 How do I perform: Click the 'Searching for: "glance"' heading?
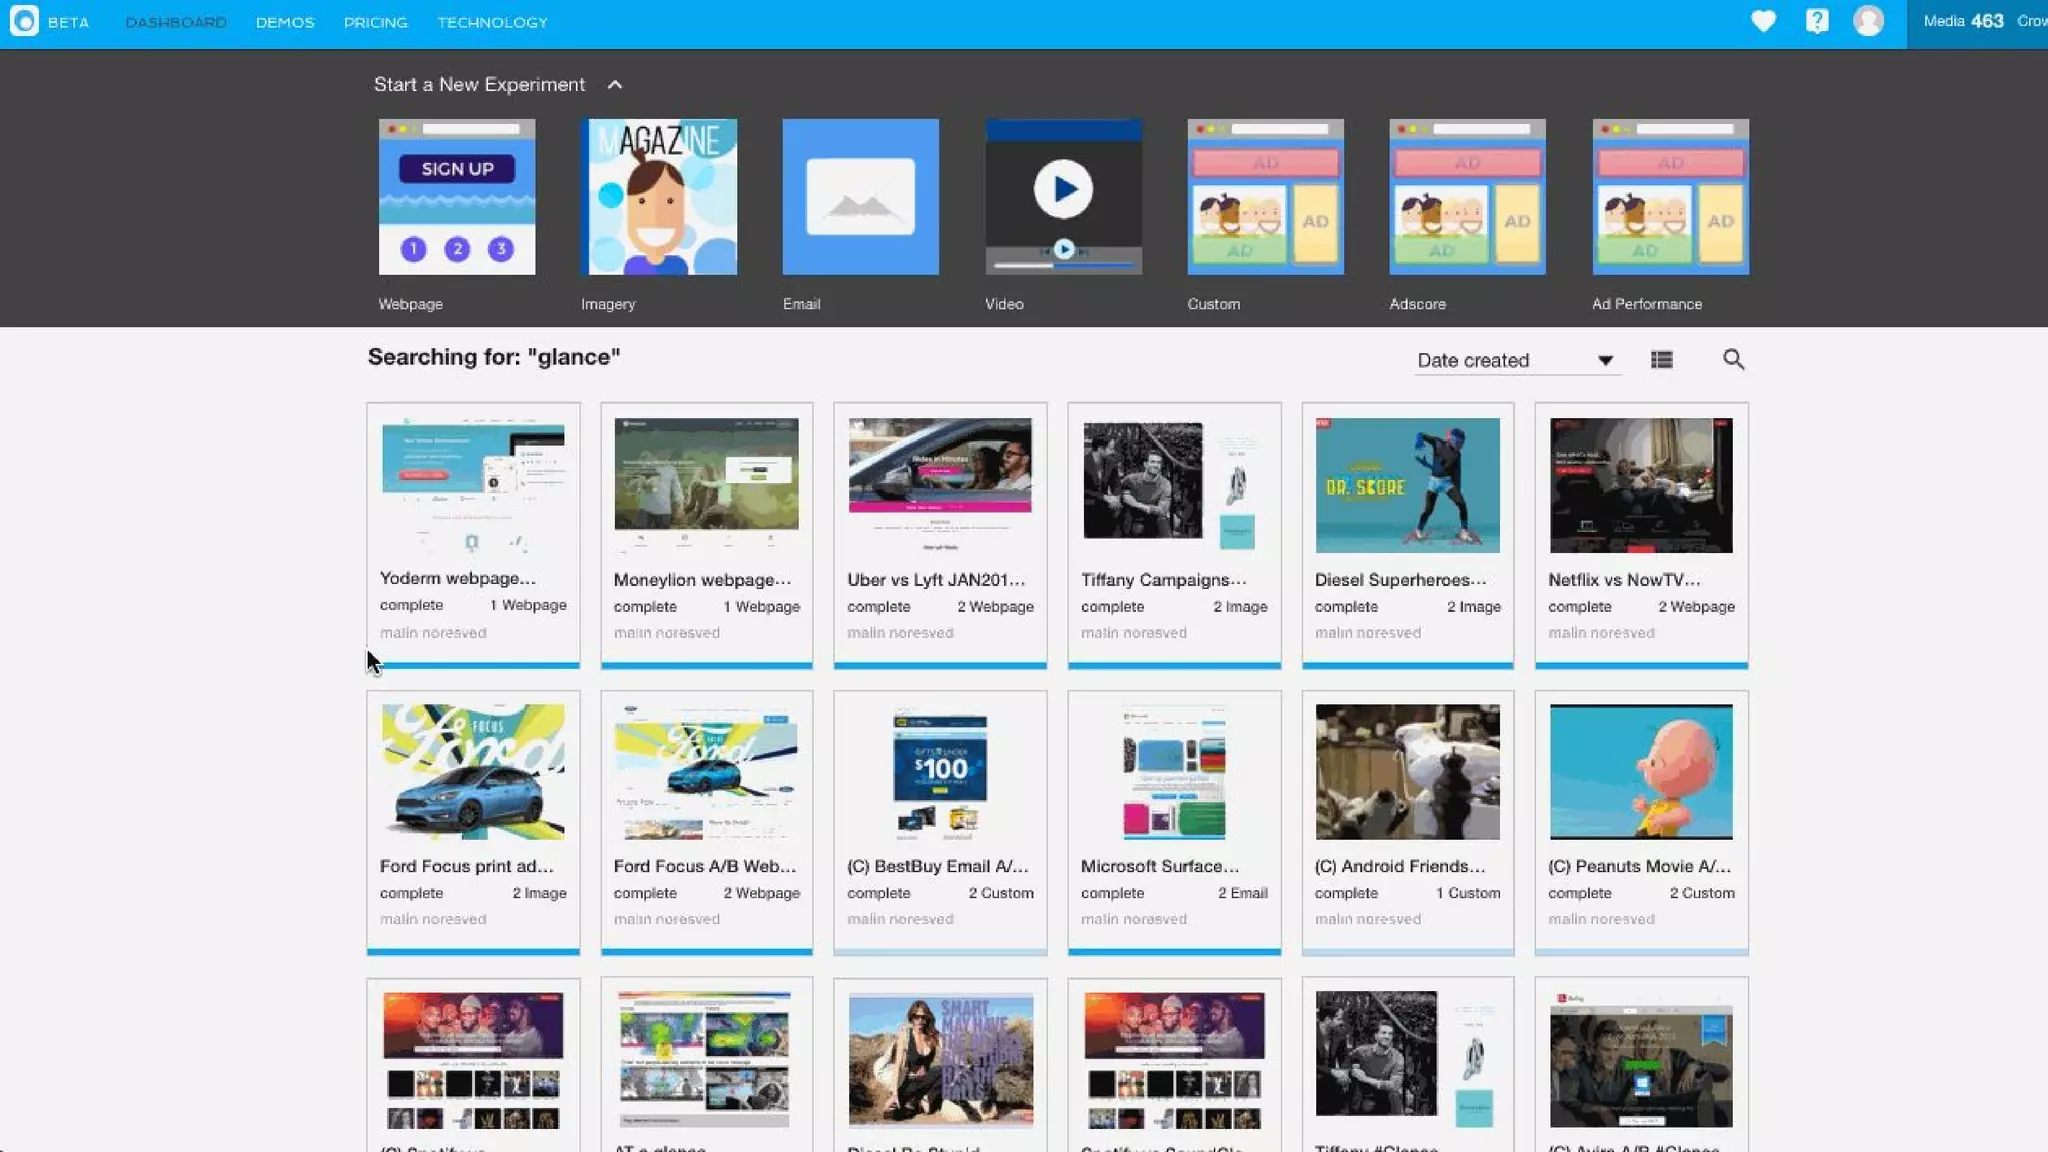point(494,357)
